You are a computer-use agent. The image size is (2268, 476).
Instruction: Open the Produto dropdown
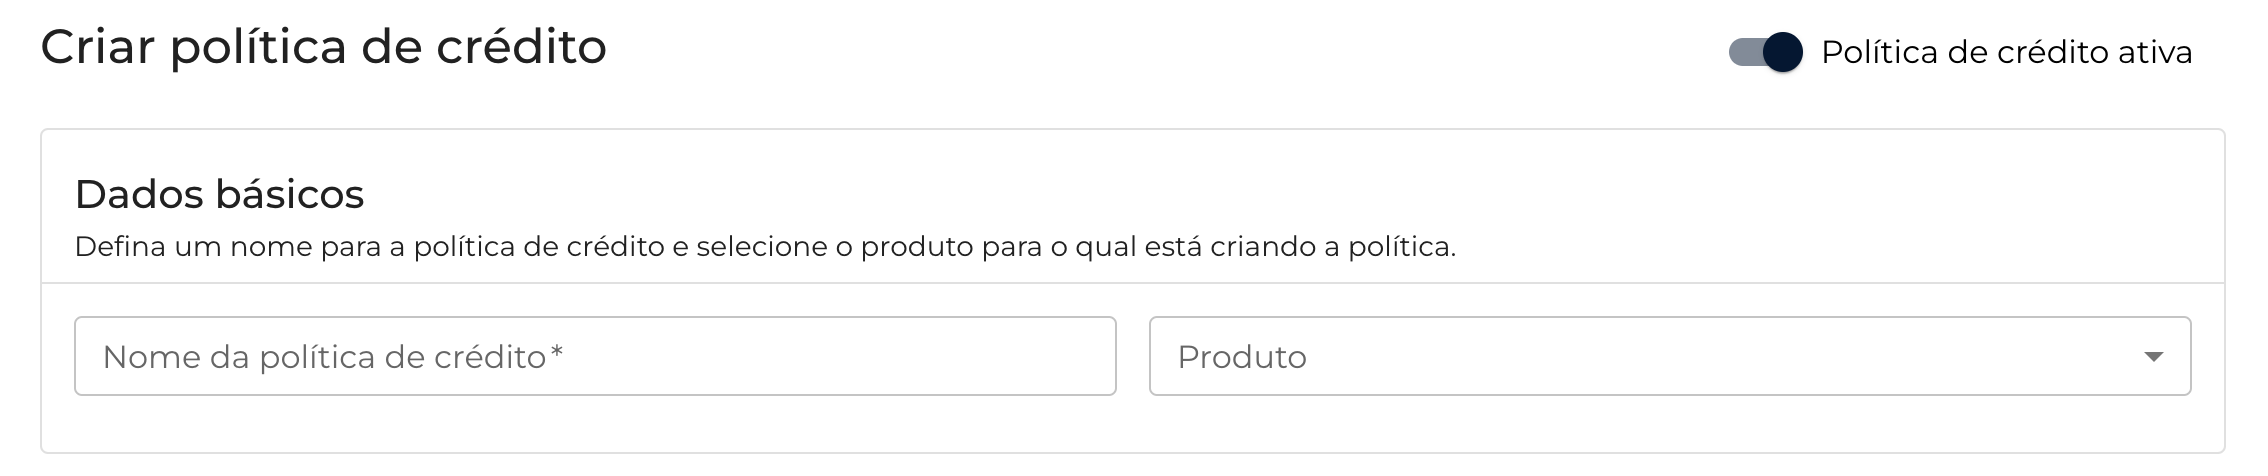(x=1669, y=357)
